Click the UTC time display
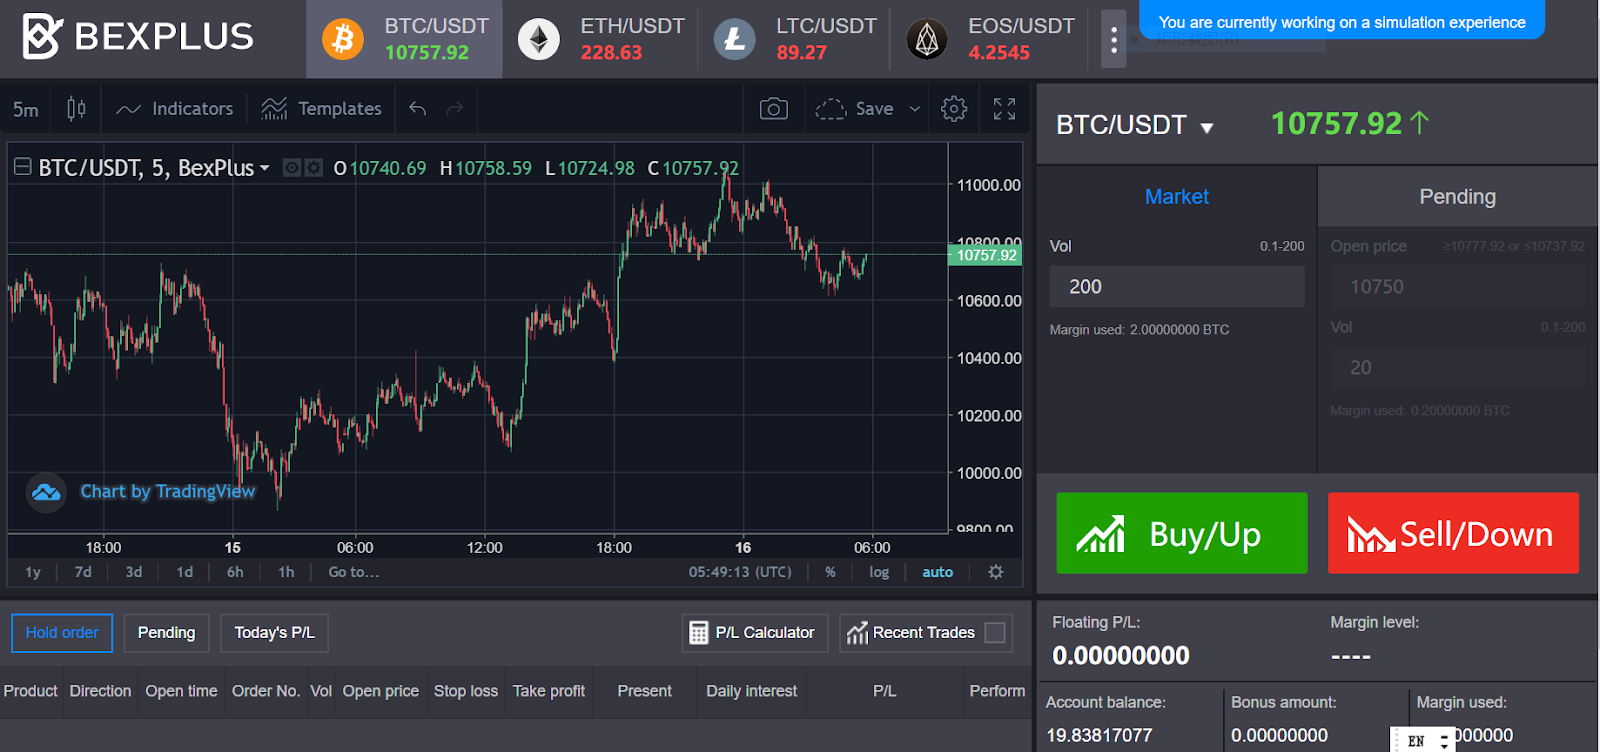Image resolution: width=1600 pixels, height=752 pixels. click(x=740, y=572)
